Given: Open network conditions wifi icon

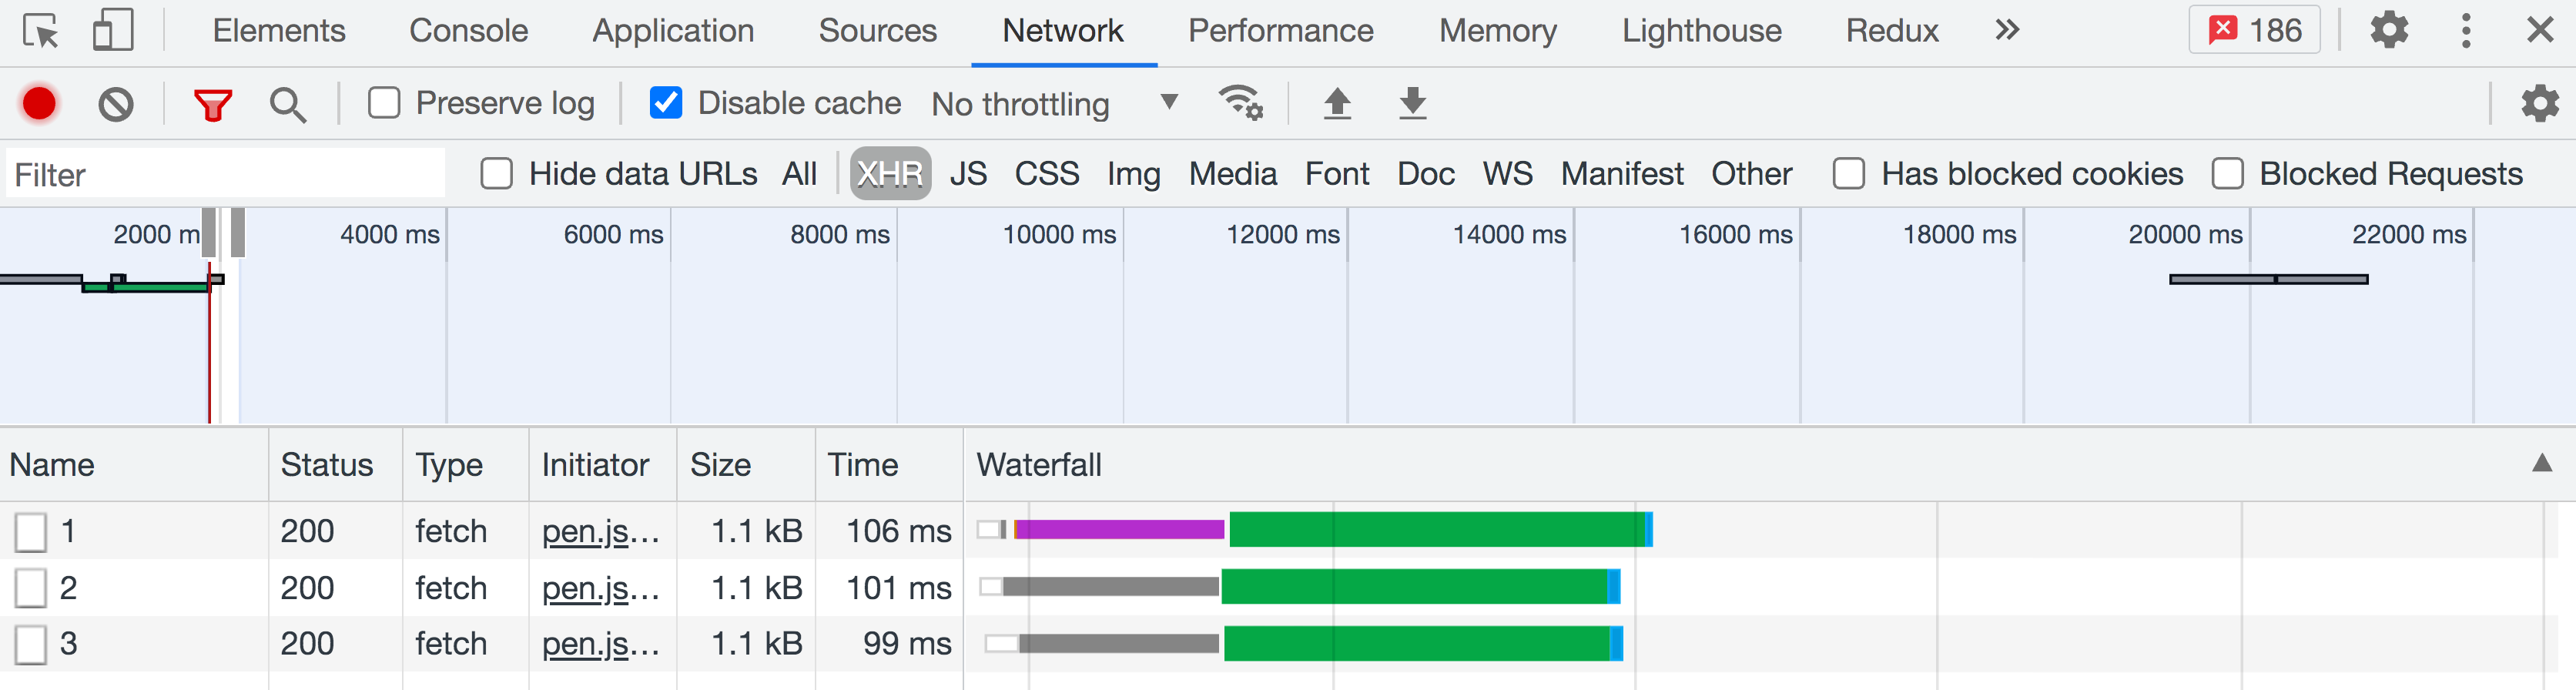Looking at the screenshot, I should 1240,103.
